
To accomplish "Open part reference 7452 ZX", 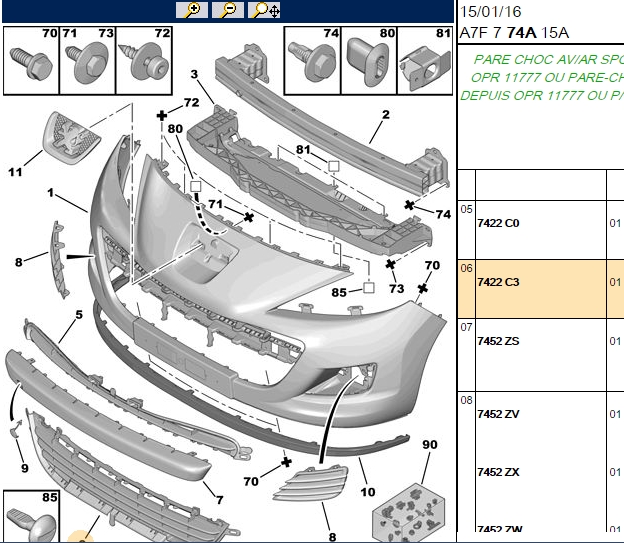I will tap(498, 472).
